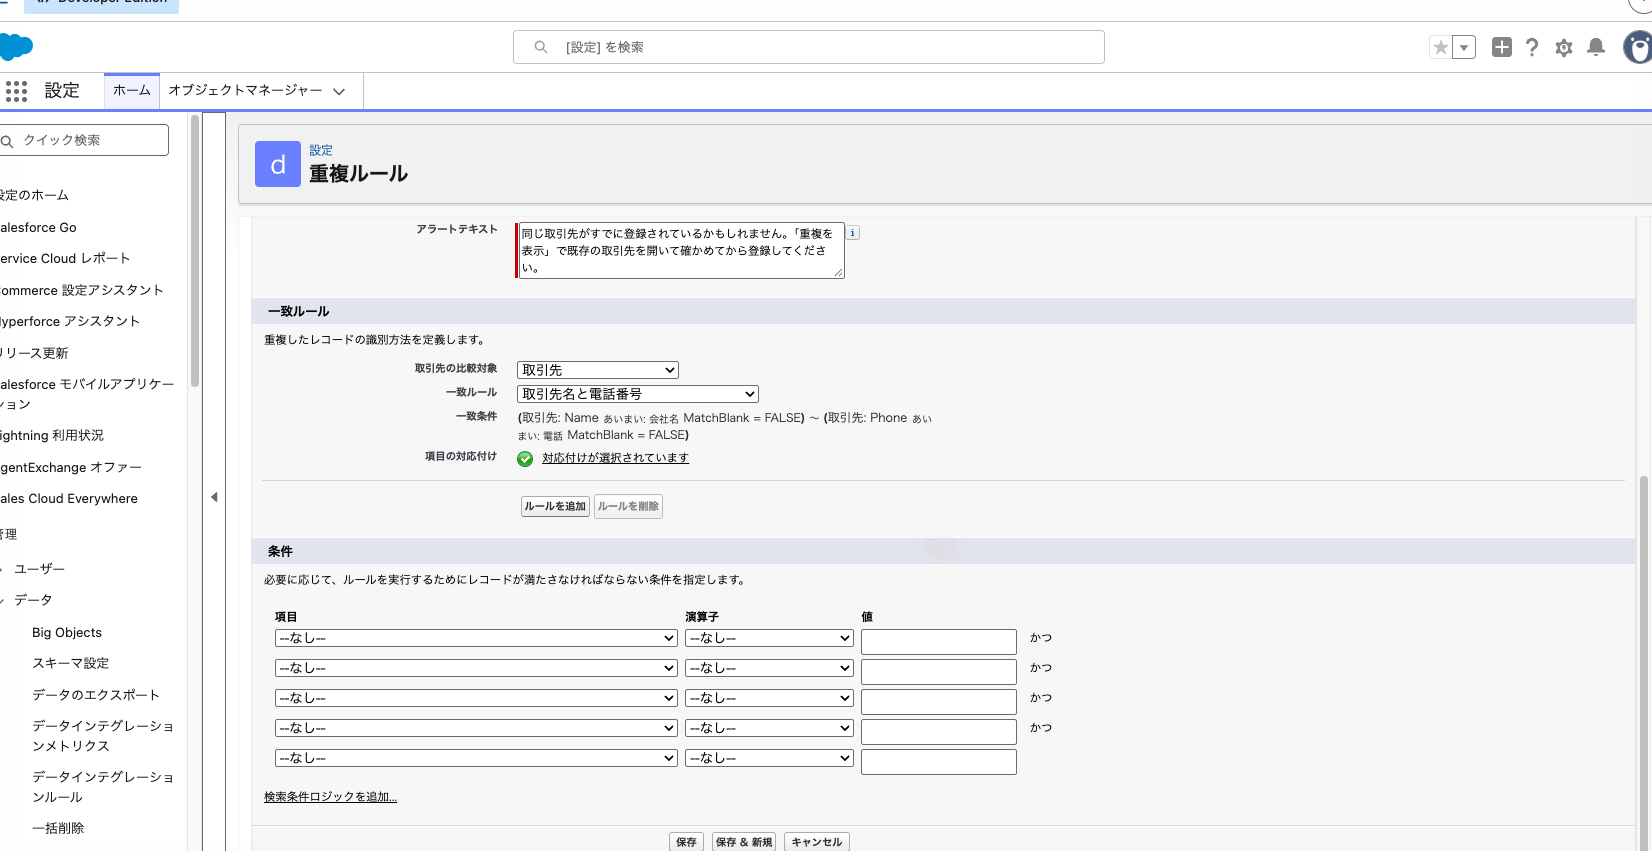Open the third row 演算子 dropdown

point(769,698)
